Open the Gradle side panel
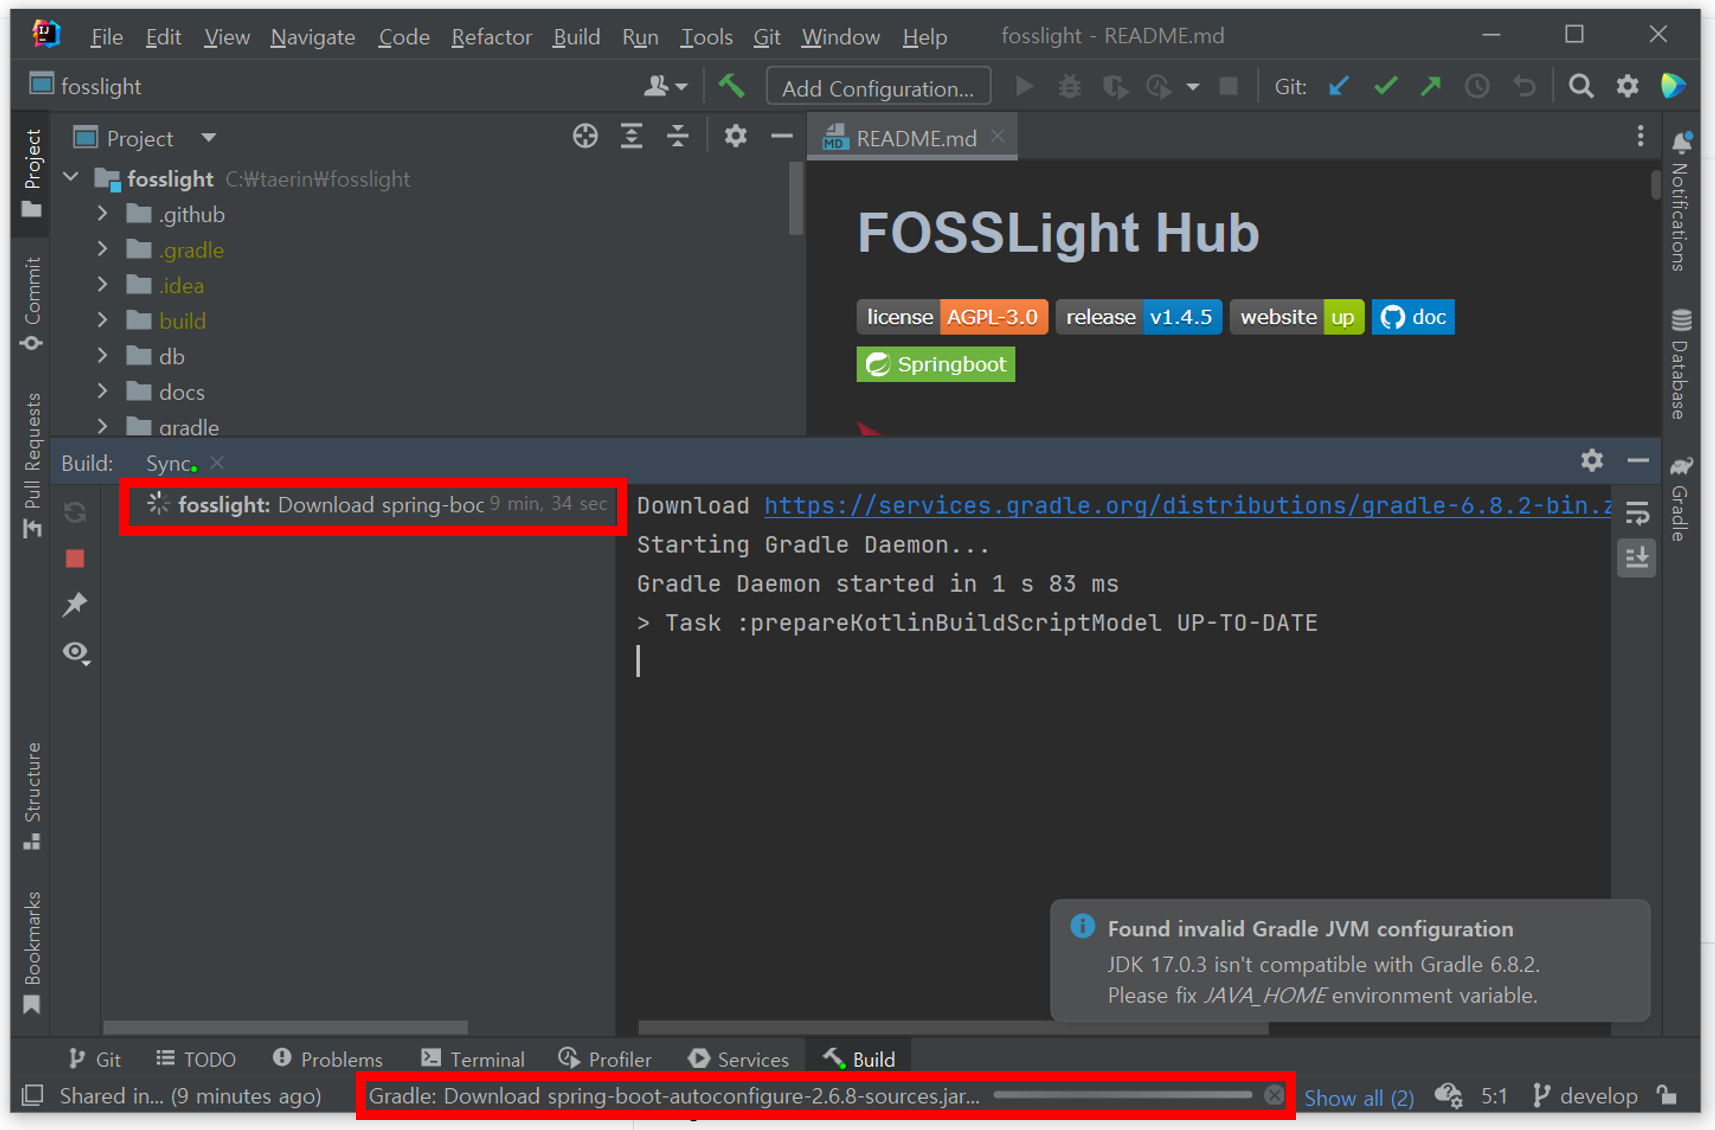 1681,499
